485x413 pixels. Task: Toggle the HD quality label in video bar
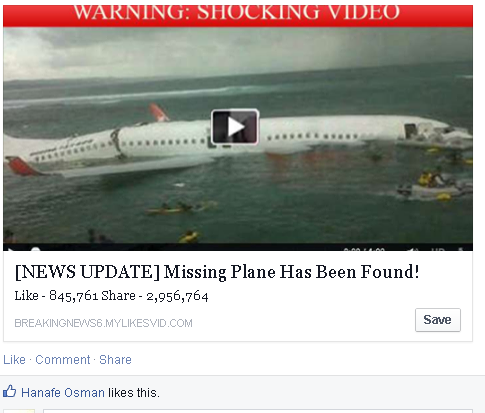click(437, 249)
